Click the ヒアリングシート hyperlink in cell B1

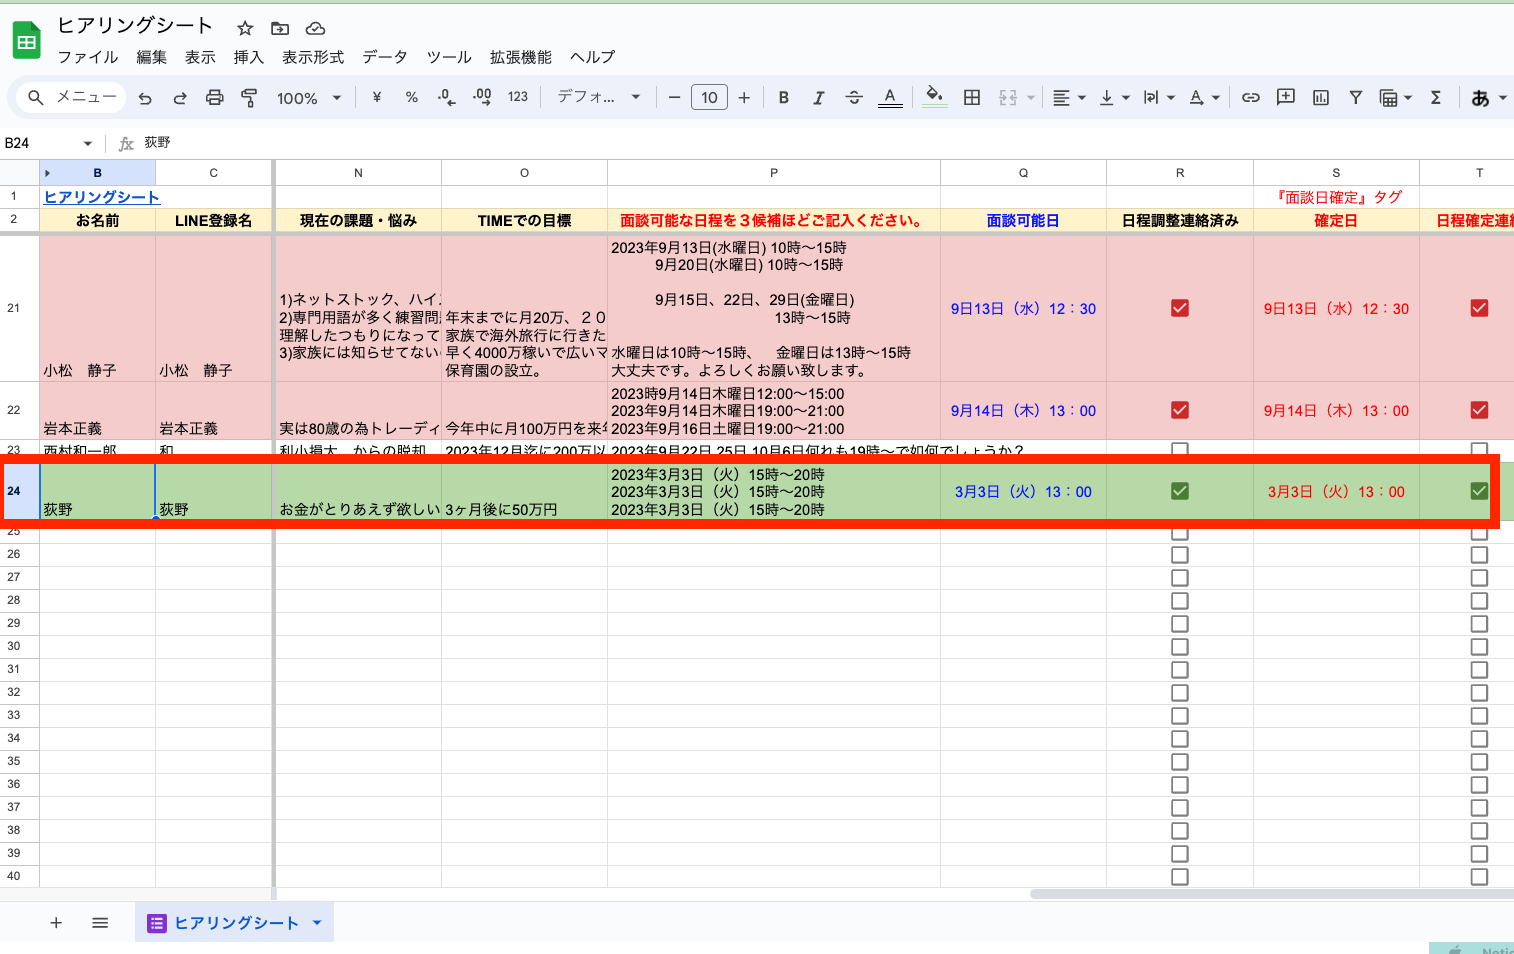click(101, 196)
